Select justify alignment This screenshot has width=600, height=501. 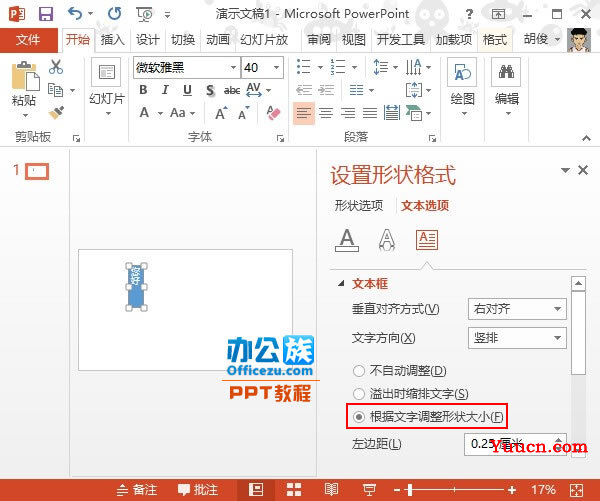370,113
